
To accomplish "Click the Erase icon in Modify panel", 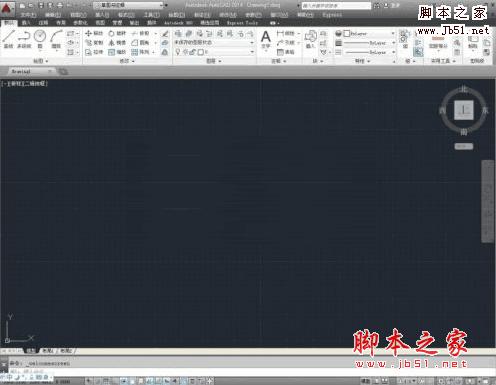I will [165, 33].
